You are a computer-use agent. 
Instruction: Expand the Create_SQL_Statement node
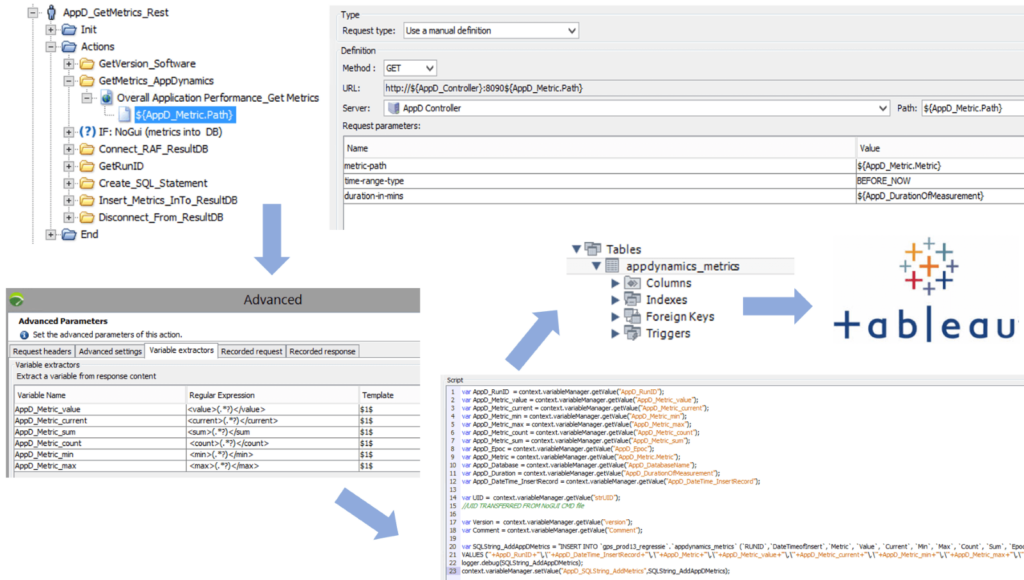(69, 183)
